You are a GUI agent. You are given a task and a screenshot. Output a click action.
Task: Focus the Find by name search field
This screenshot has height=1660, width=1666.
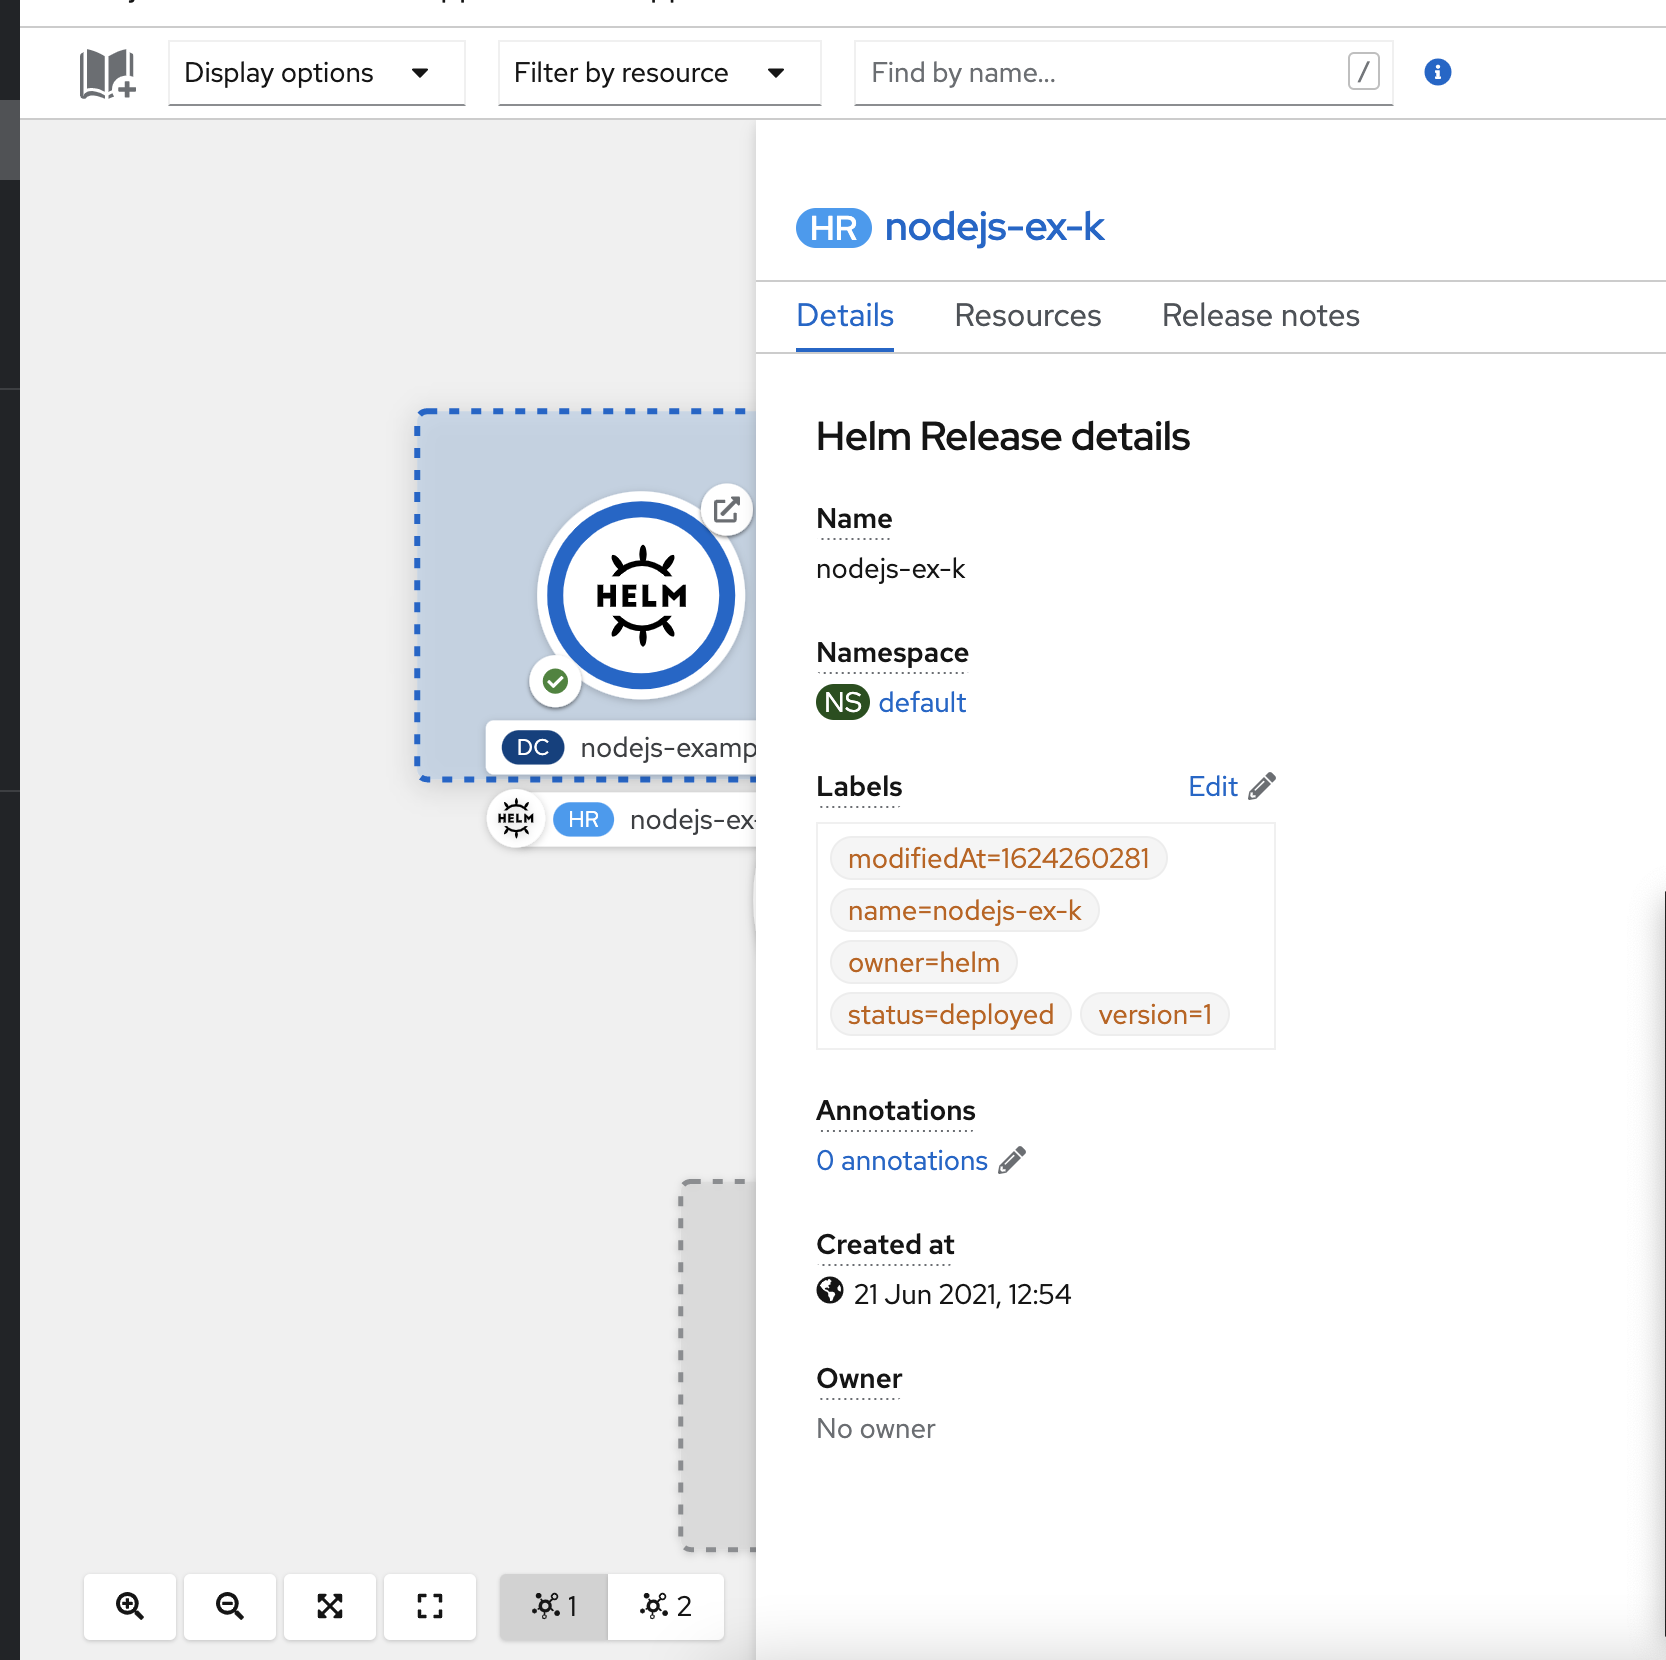pyautogui.click(x=1123, y=73)
